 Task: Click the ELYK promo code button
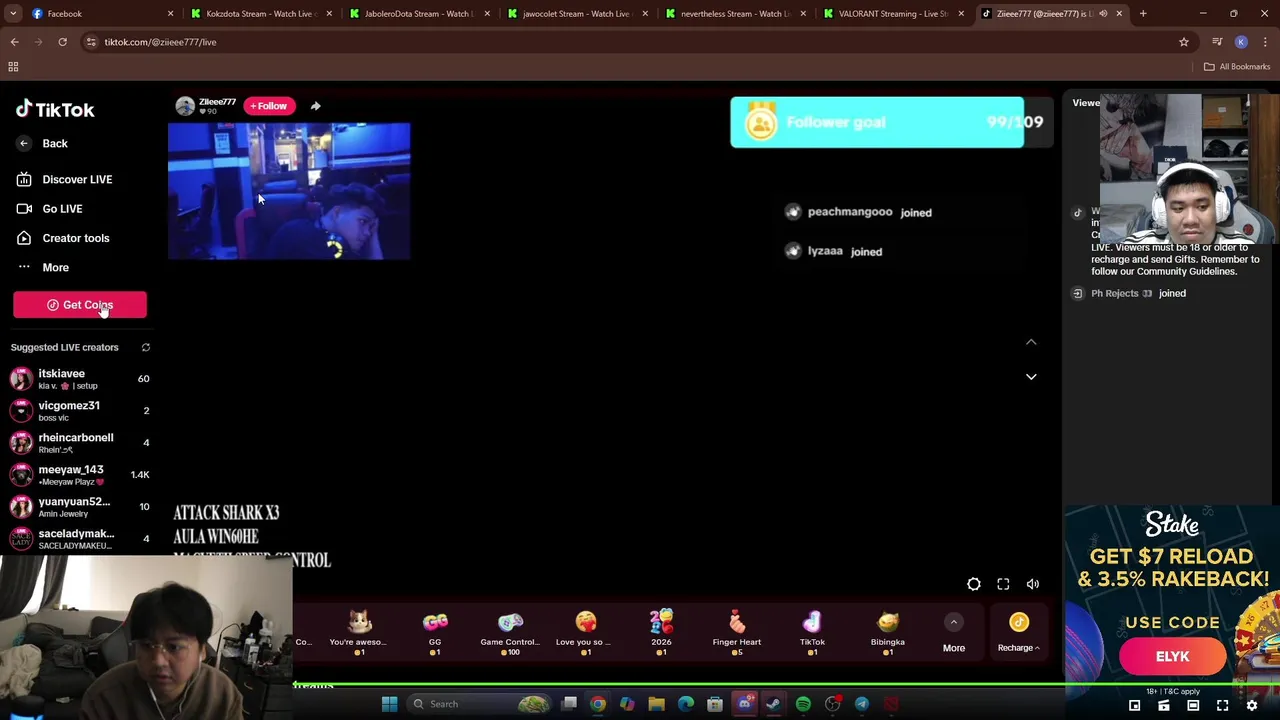click(x=1173, y=657)
